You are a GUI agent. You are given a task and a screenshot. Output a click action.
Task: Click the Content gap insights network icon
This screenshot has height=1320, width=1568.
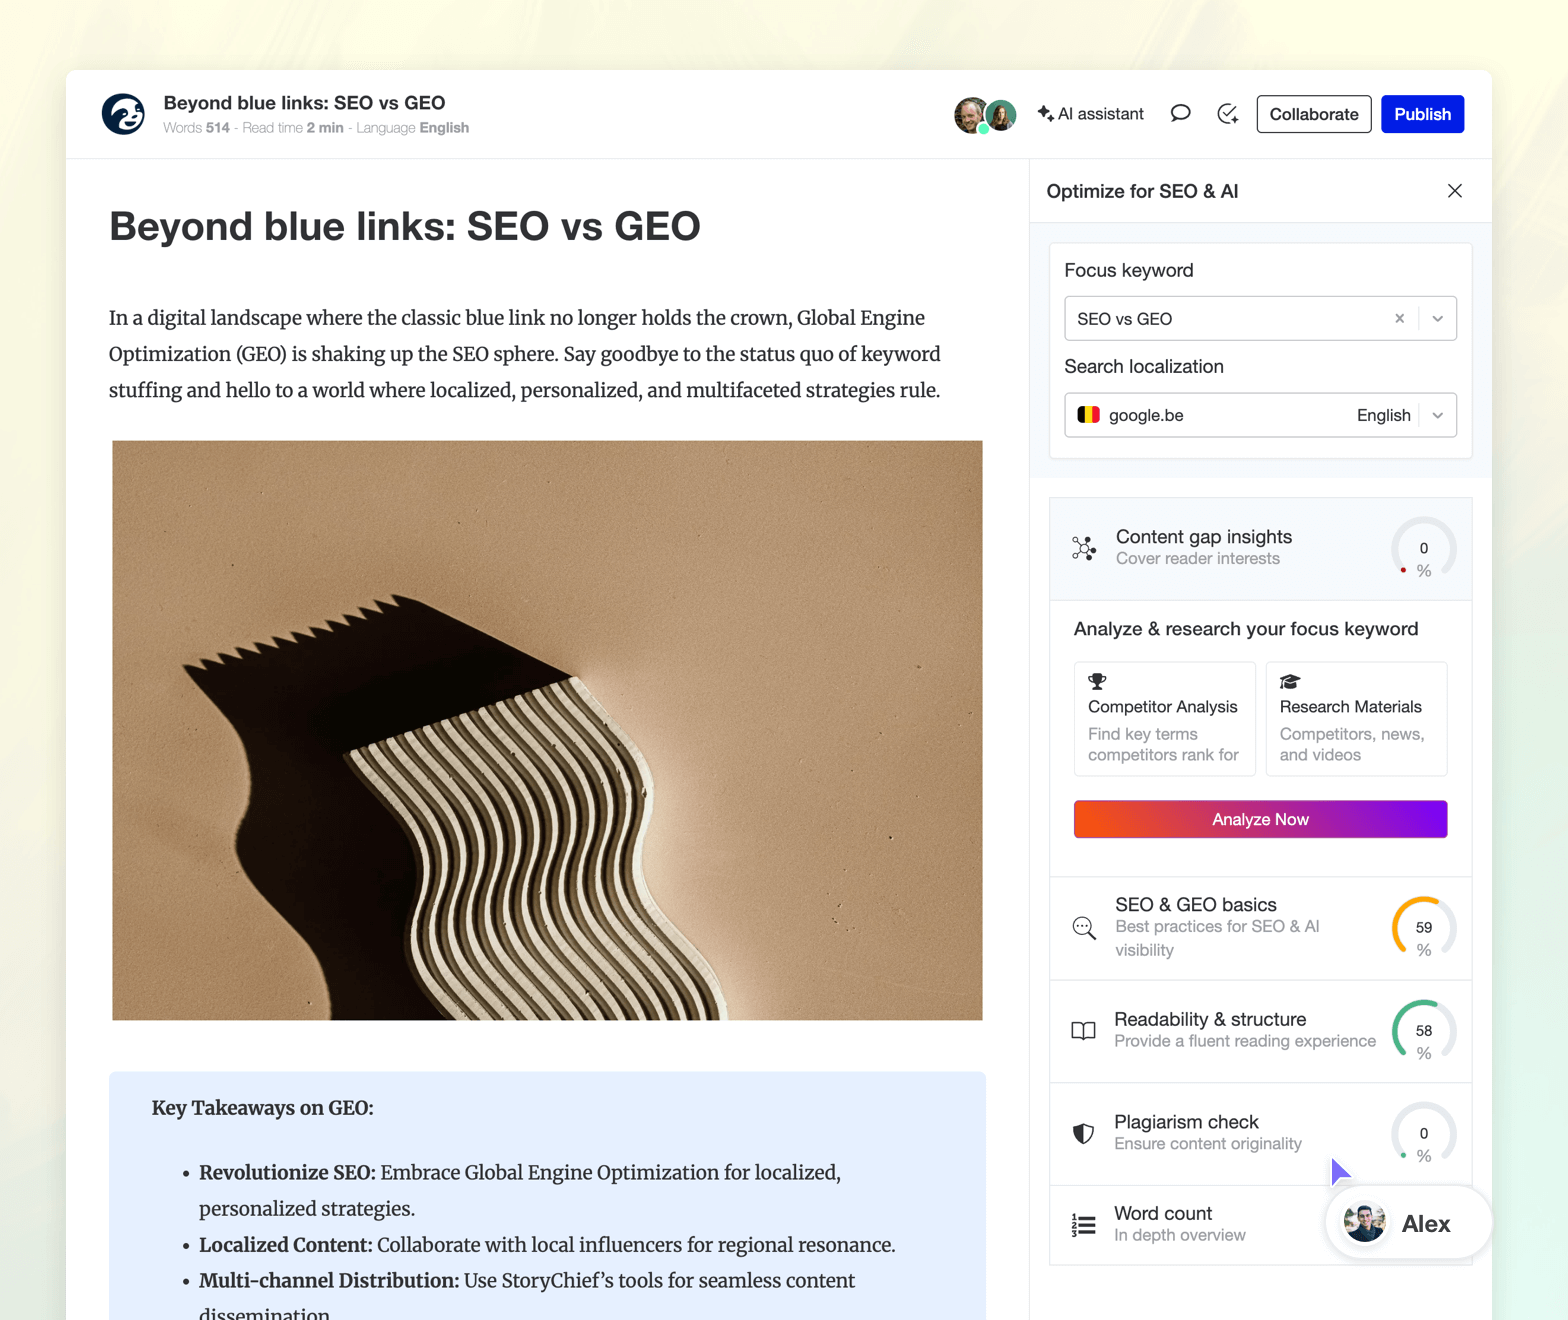click(x=1084, y=548)
